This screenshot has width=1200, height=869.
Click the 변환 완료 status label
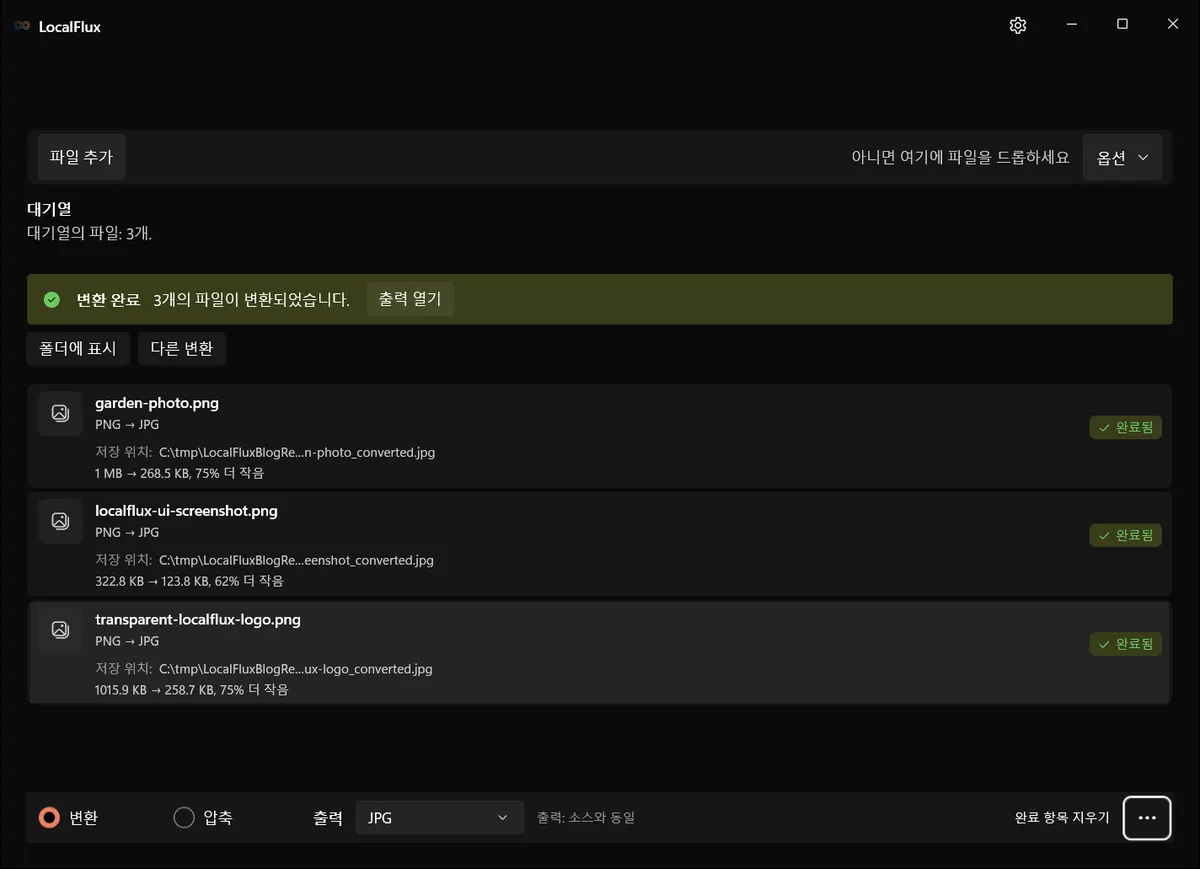tap(108, 300)
